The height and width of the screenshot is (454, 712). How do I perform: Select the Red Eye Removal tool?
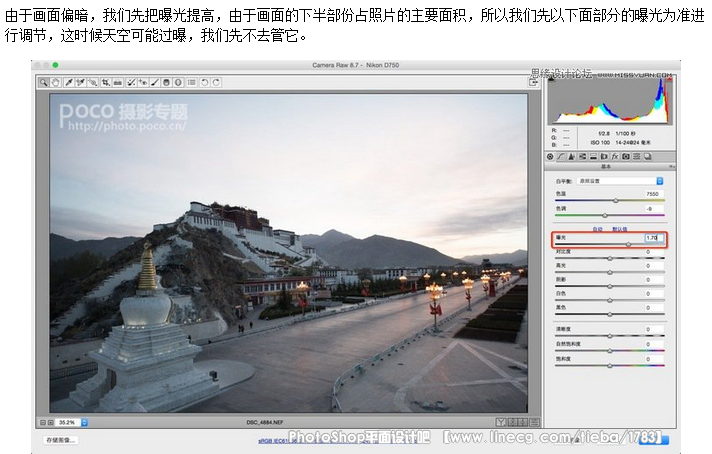[143, 82]
